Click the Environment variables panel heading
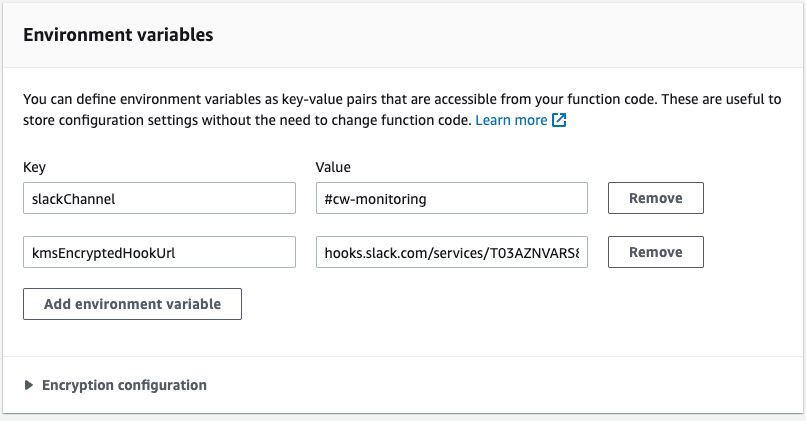Viewport: 806px width, 421px height. click(118, 35)
